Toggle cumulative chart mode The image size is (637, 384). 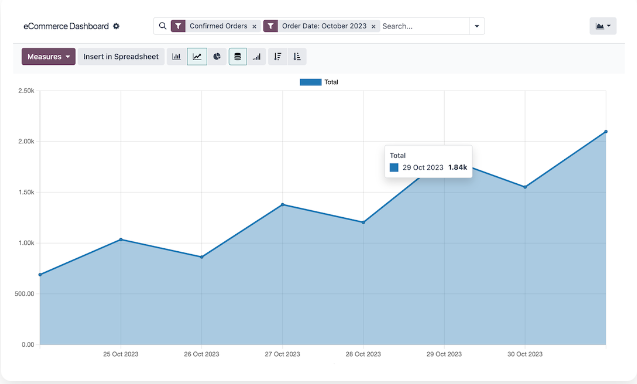tap(257, 56)
